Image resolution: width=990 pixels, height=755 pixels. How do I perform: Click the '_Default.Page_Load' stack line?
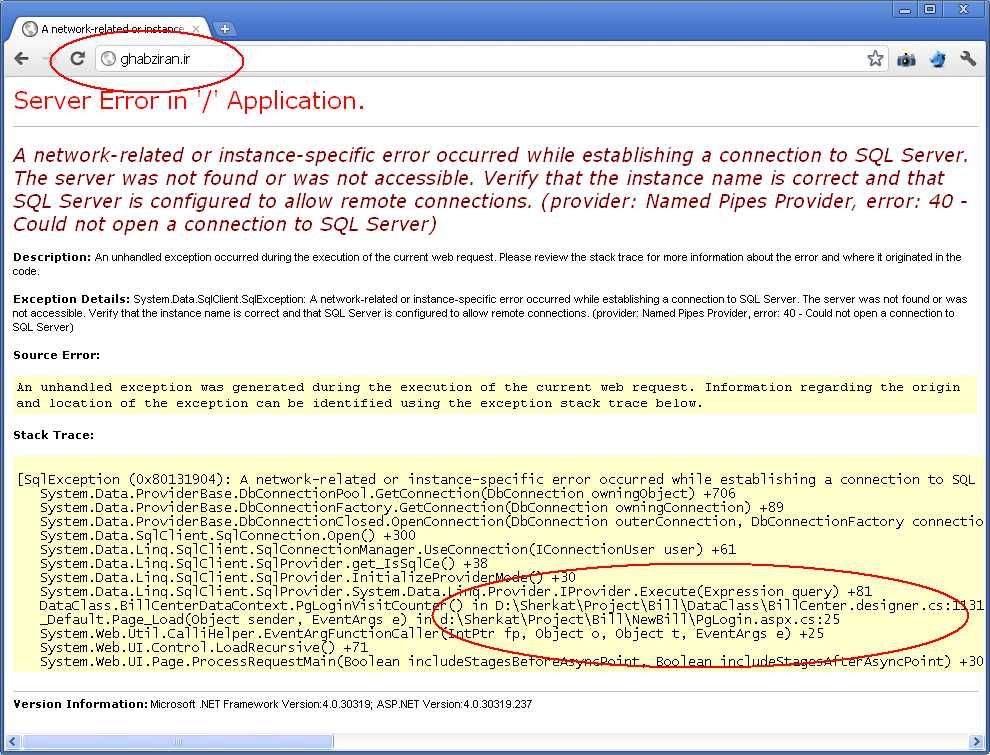click(x=440, y=619)
